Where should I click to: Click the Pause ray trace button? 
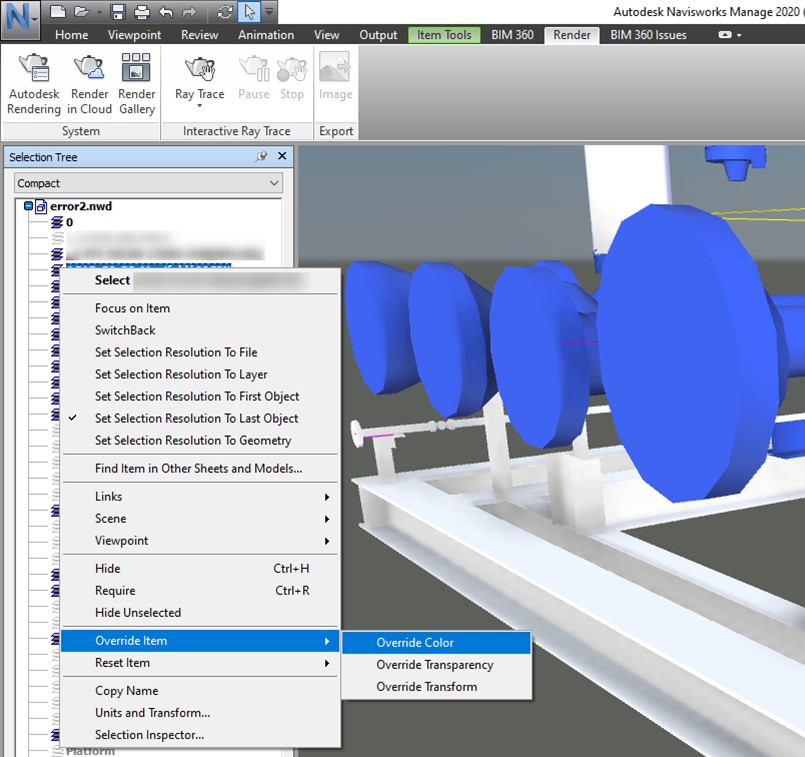point(254,78)
